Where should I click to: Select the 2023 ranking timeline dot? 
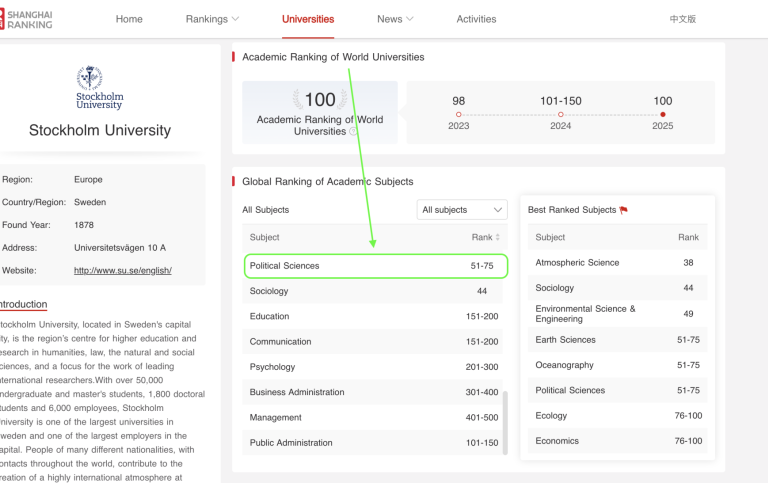coord(459,115)
